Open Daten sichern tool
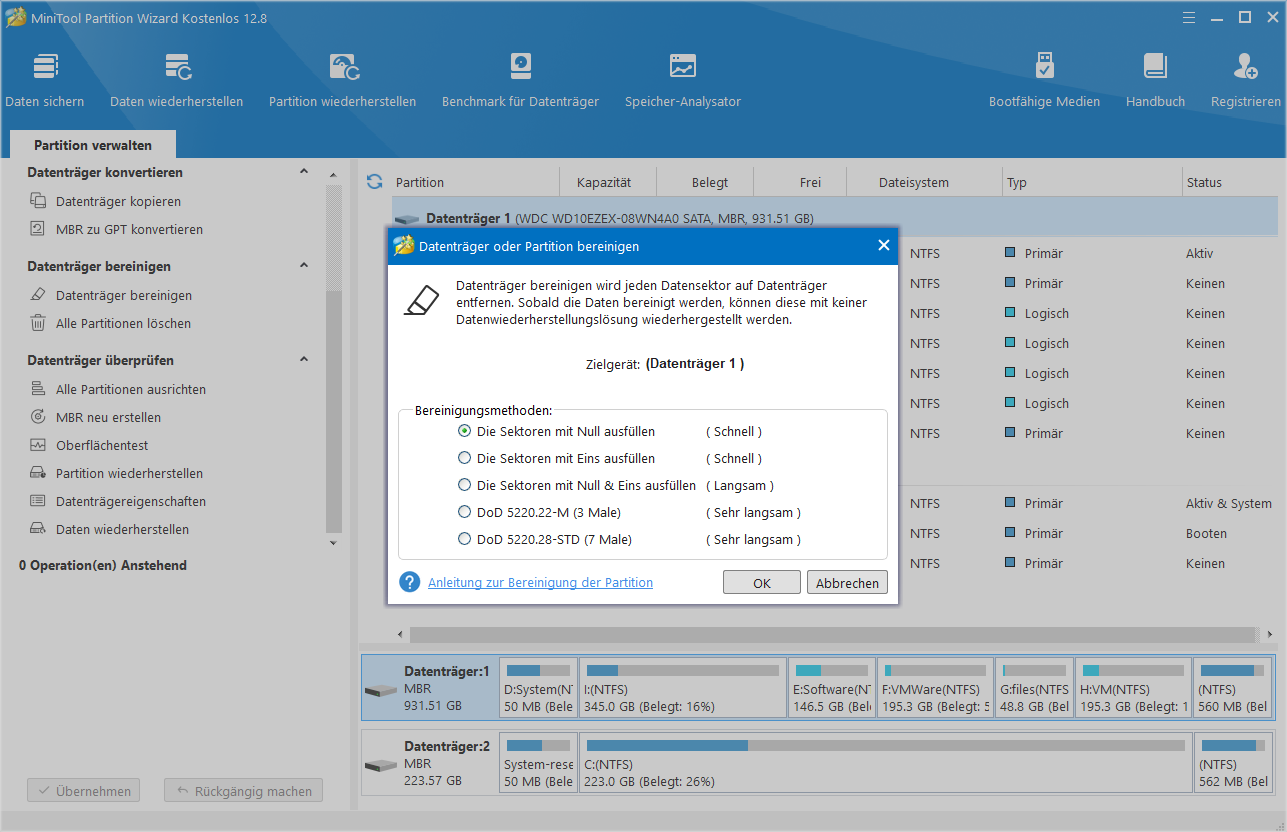Screen dimensions: 1287x832 click(x=45, y=80)
